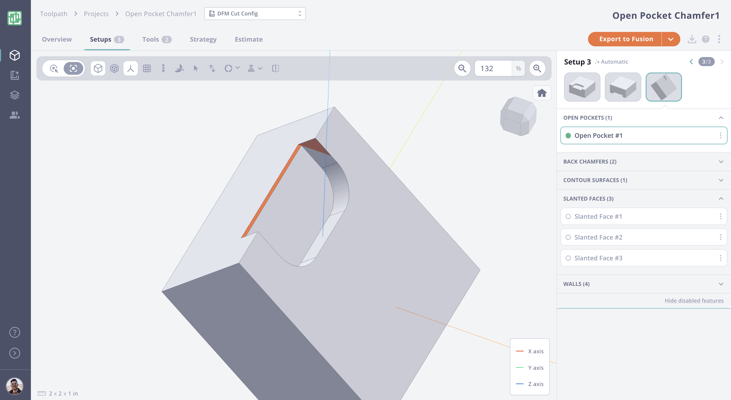Image resolution: width=731 pixels, height=400 pixels.
Task: Click the Export to Fusion button
Action: [x=625, y=39]
